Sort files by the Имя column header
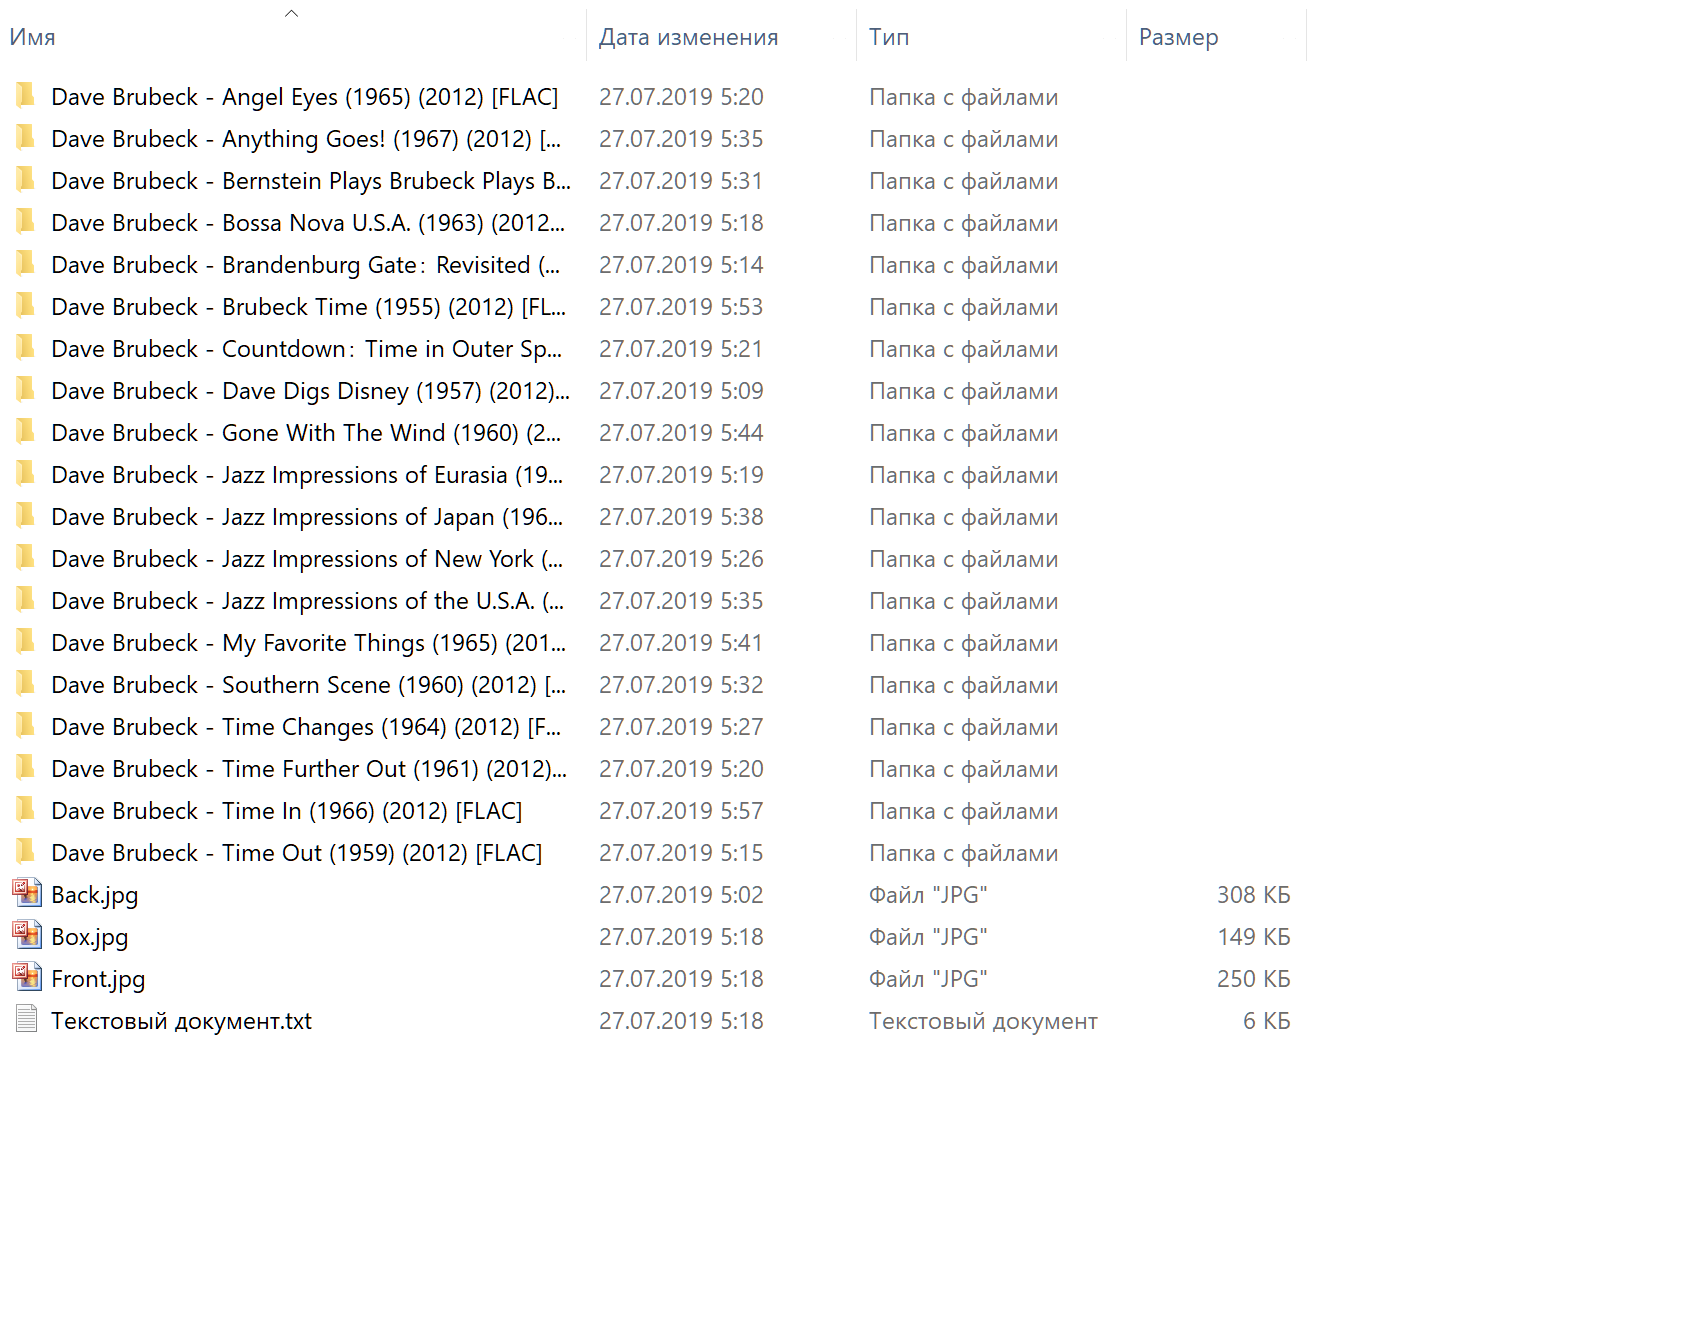This screenshot has width=1684, height=1322. (32, 37)
